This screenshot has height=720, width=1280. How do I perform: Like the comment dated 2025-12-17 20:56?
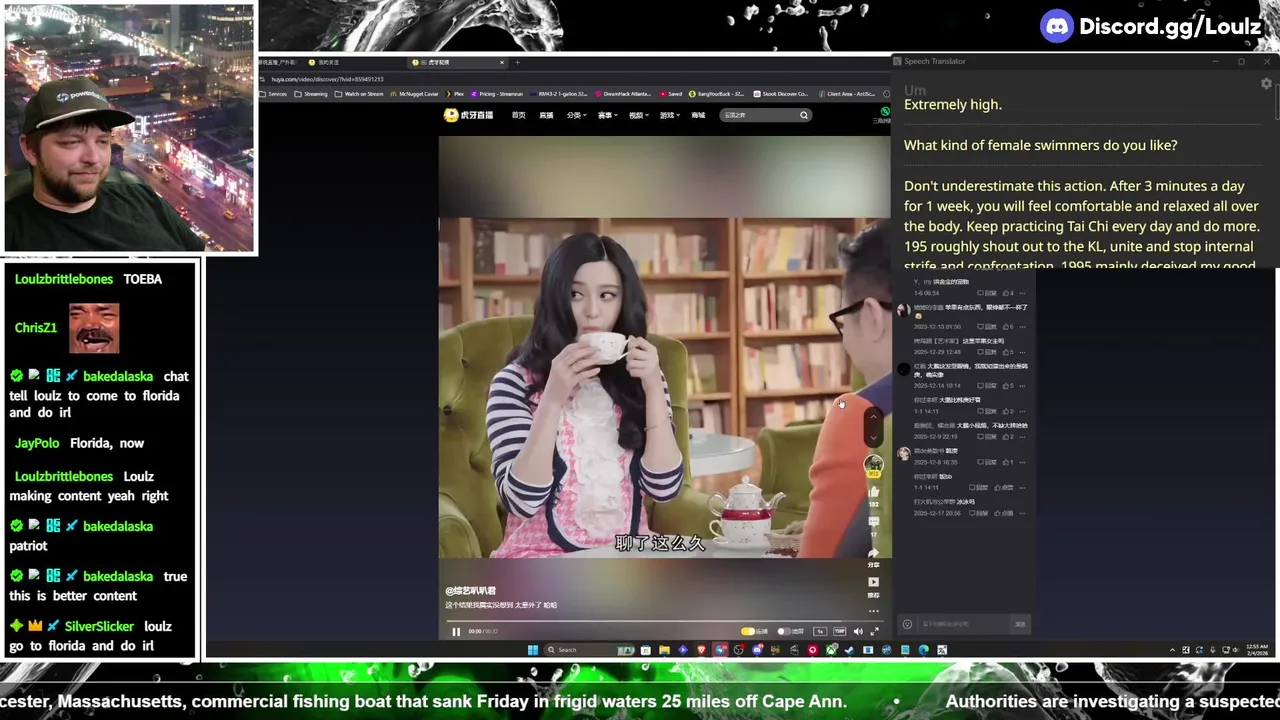click(1004, 513)
